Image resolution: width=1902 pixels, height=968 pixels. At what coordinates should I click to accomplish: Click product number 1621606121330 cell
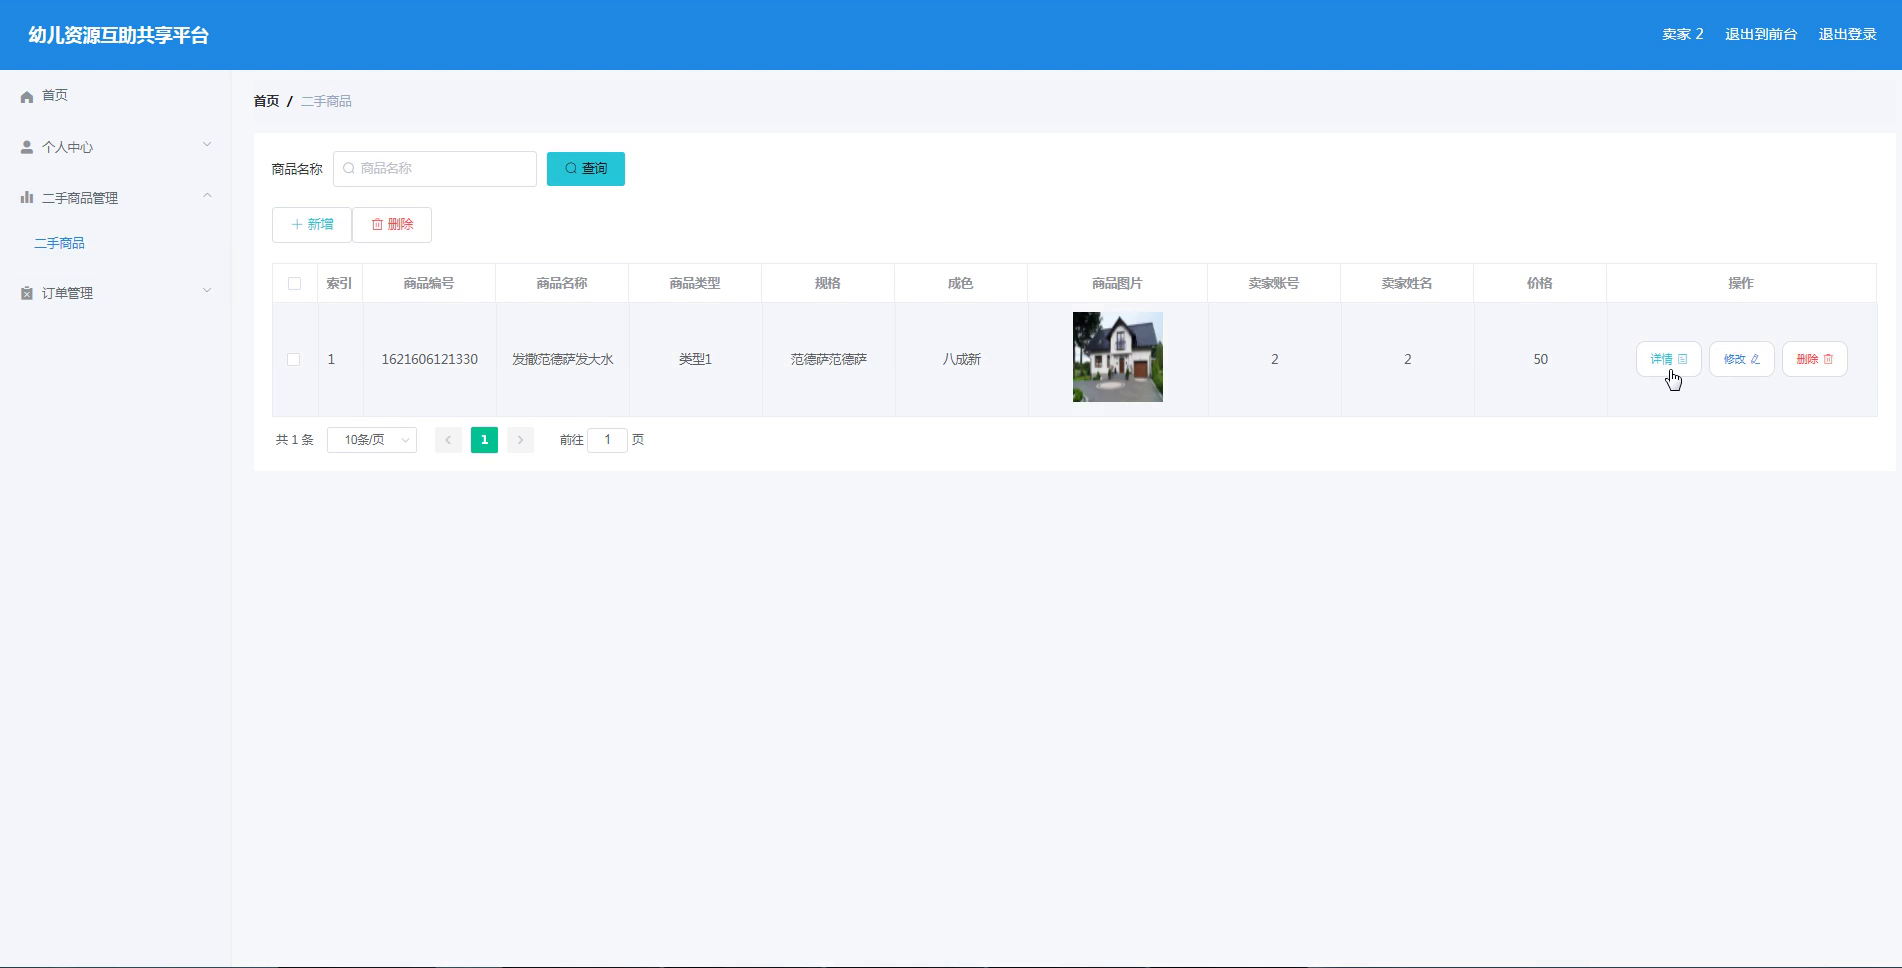click(430, 359)
